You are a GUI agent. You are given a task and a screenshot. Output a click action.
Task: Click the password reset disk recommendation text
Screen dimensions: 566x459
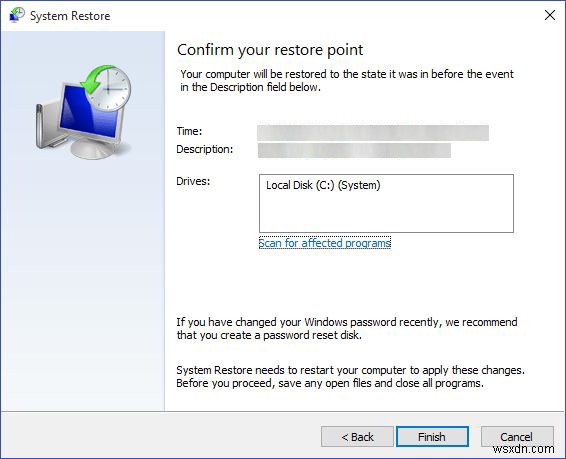347,328
